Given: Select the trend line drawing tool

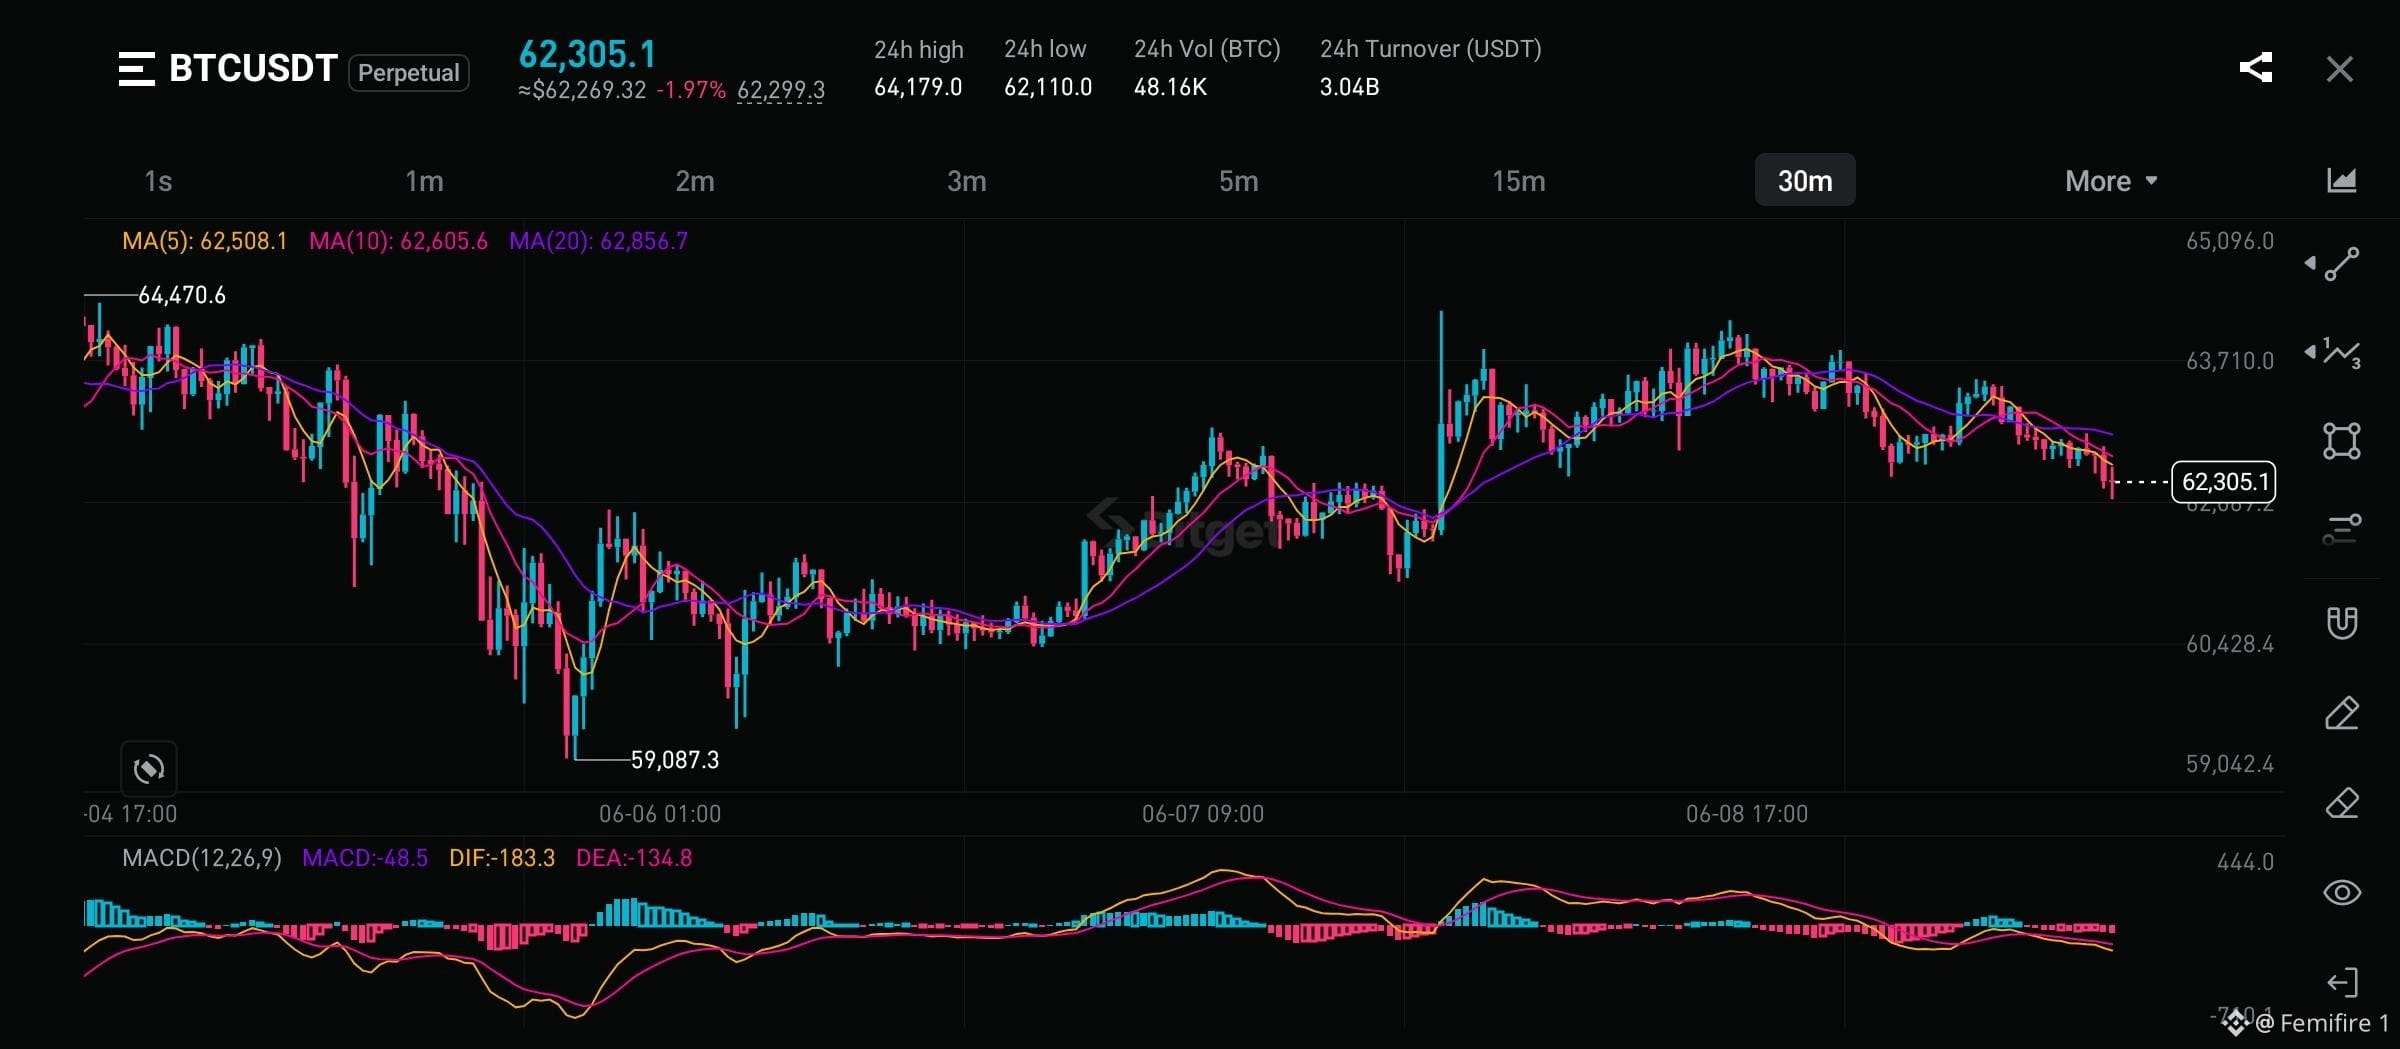Looking at the screenshot, I should pos(2342,264).
